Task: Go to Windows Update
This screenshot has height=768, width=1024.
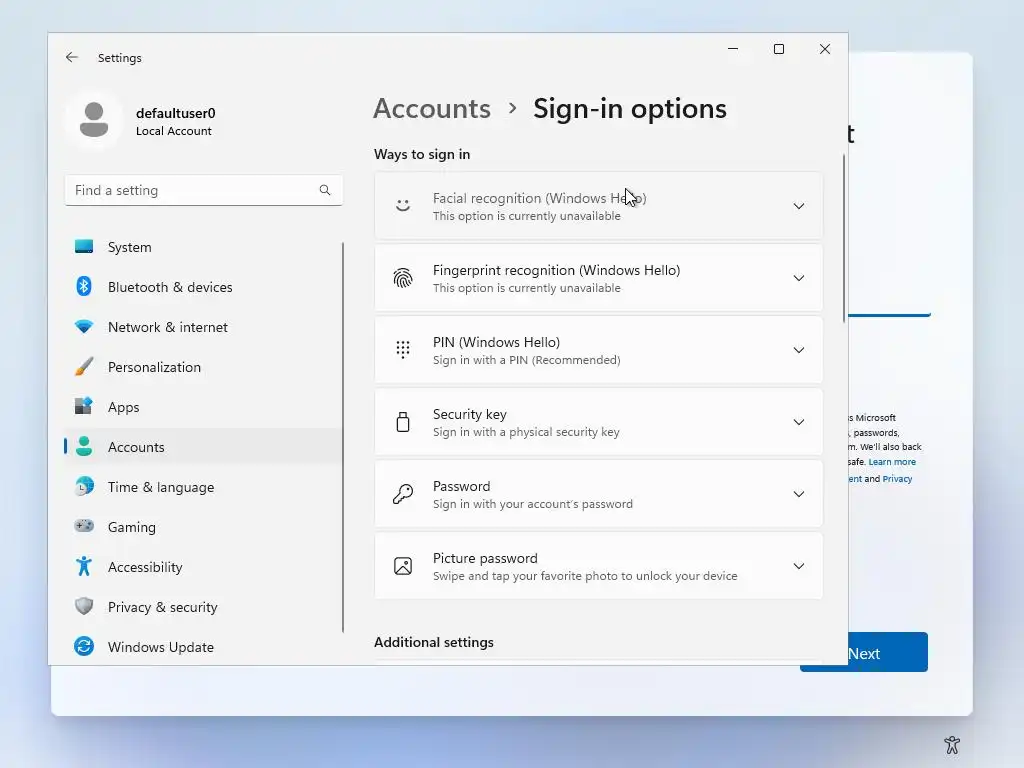Action: tap(203, 647)
